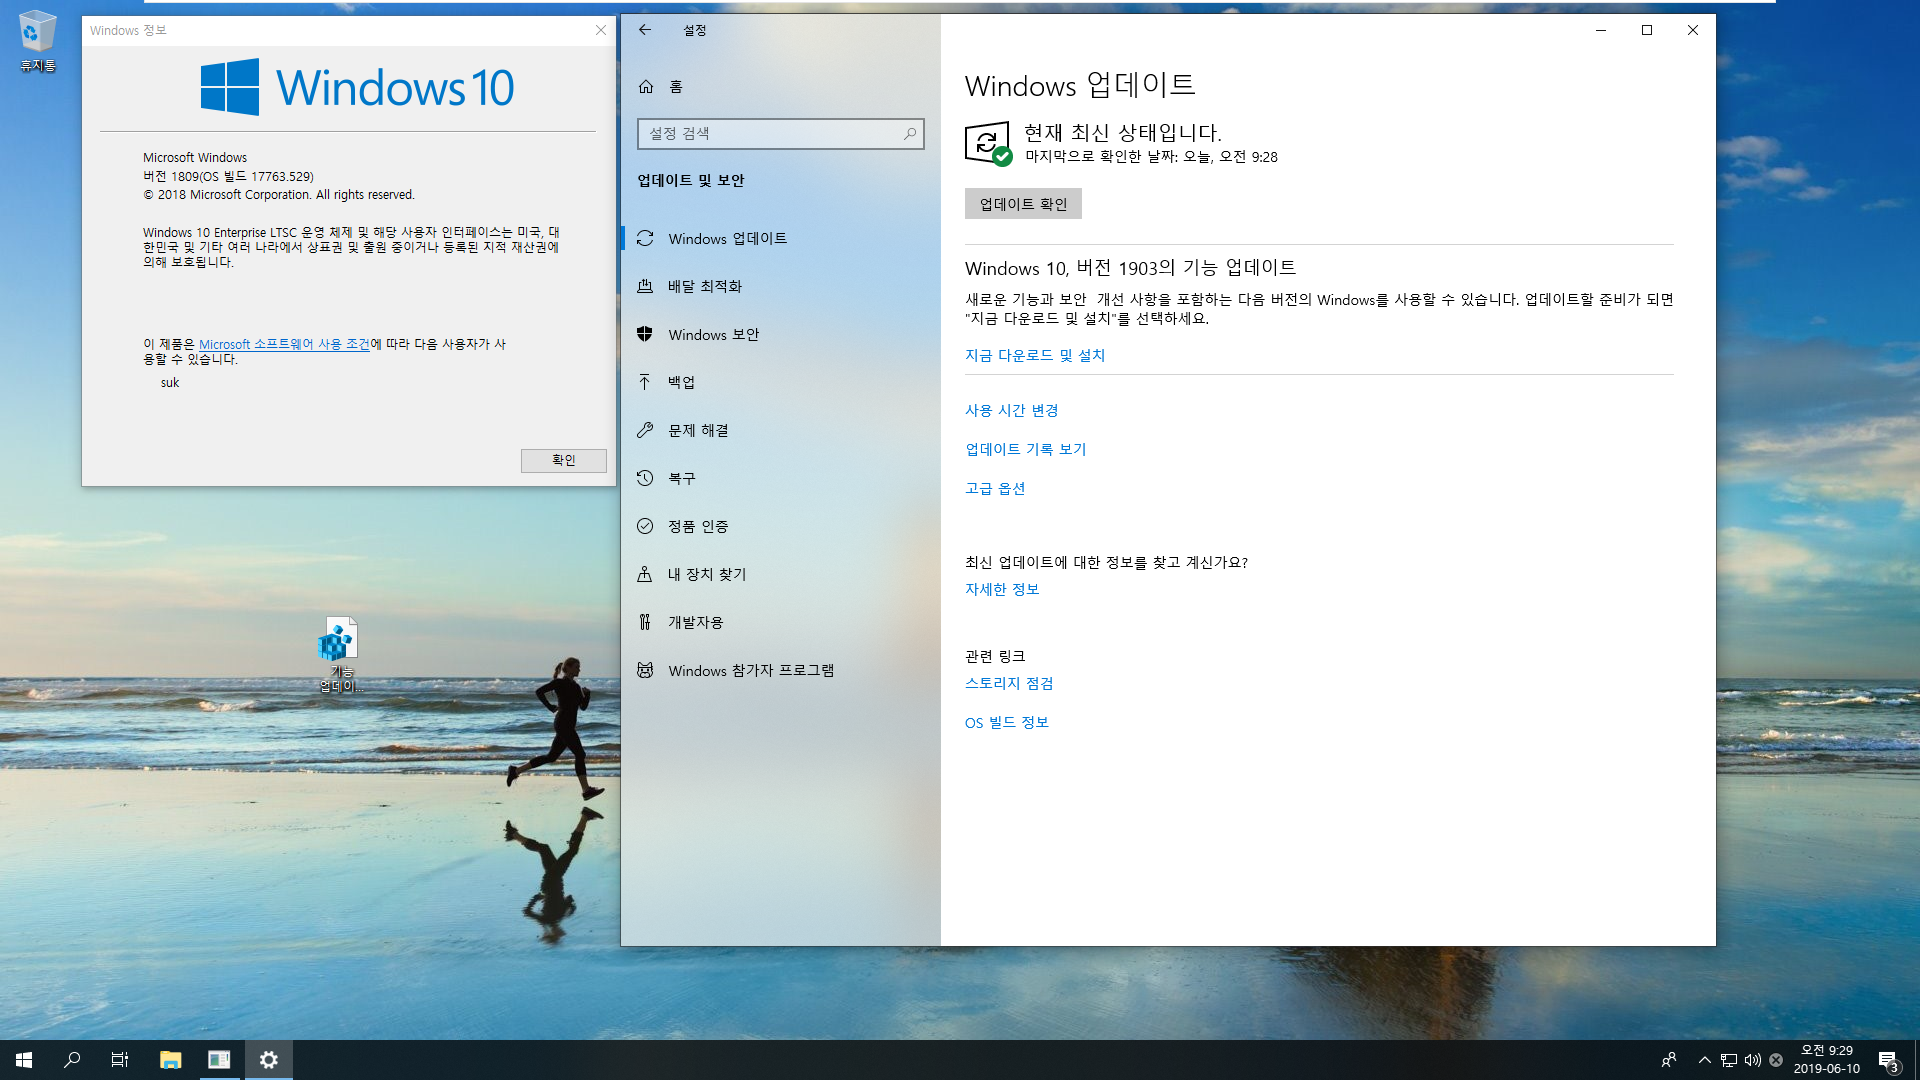The image size is (1920, 1080).
Task: Open taskbar search magnifier
Action: (72, 1060)
